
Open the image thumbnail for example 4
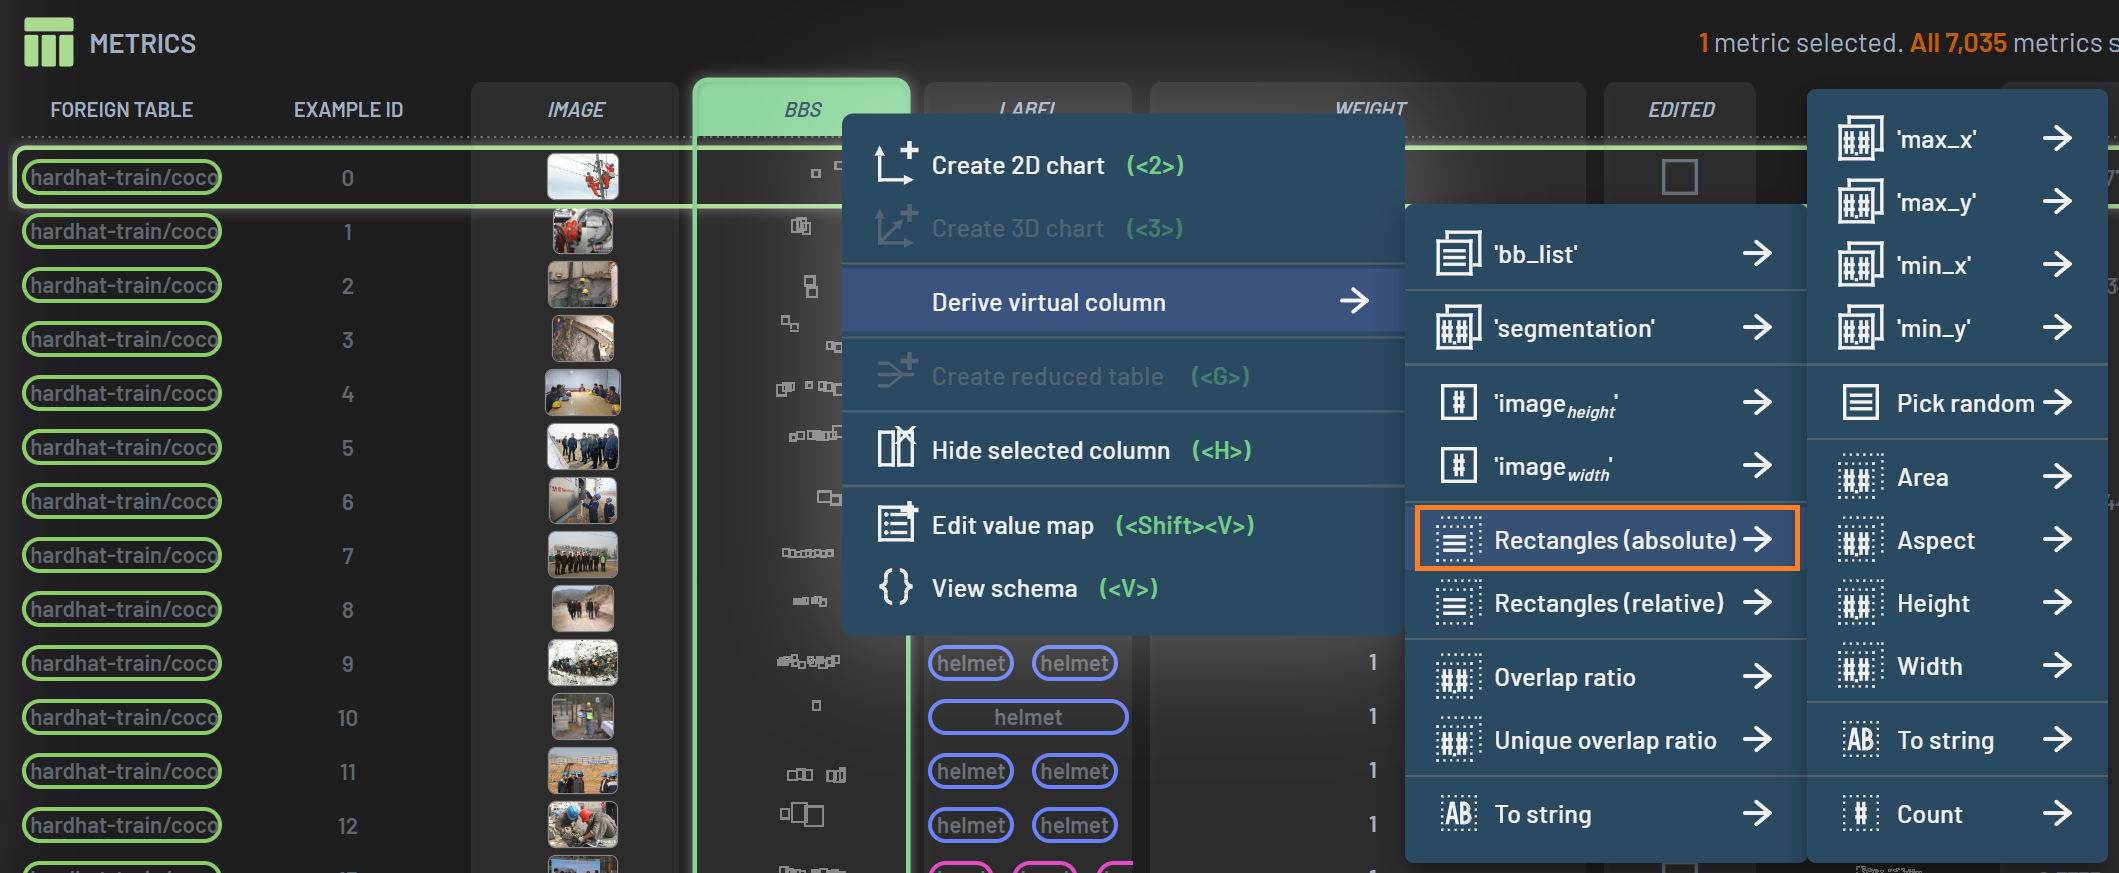coord(582,393)
